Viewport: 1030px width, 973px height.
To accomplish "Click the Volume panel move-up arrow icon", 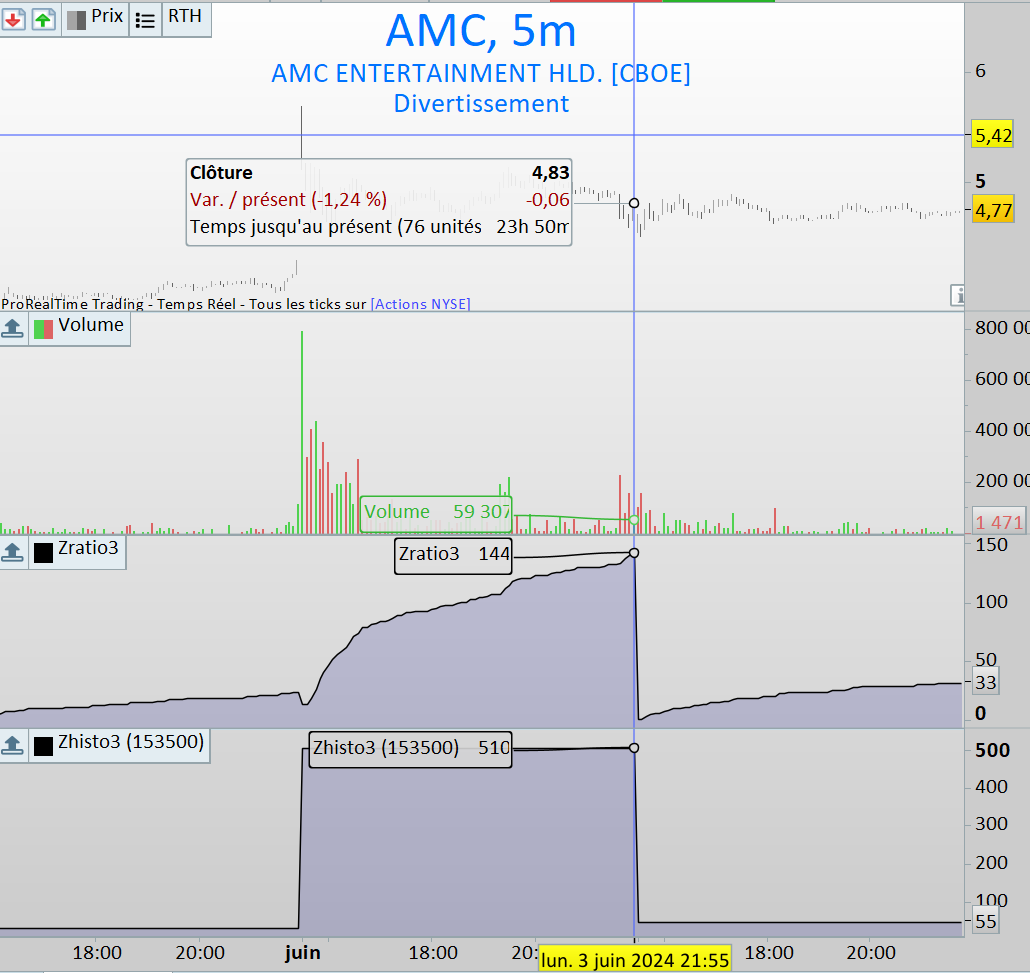I will tap(12, 328).
